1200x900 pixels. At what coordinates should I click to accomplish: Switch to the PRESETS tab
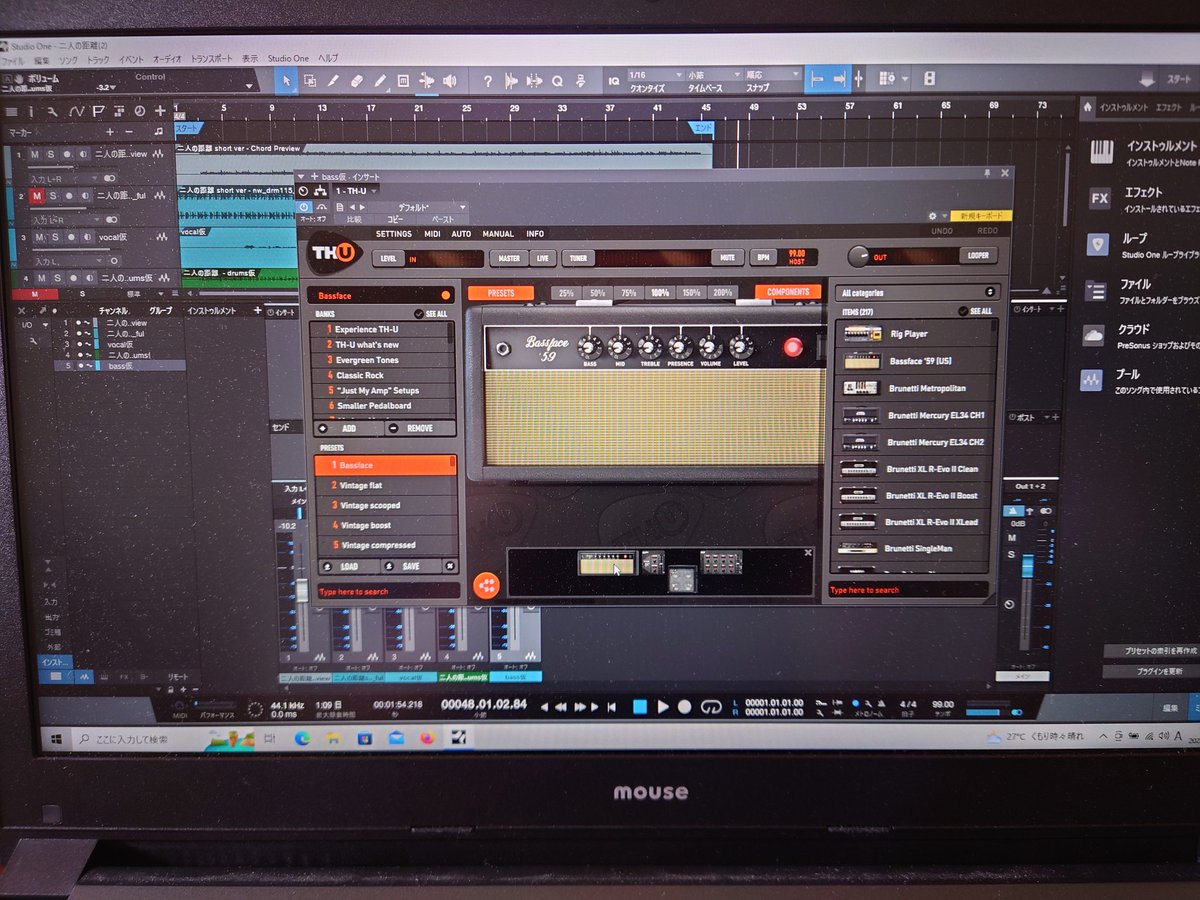[501, 293]
